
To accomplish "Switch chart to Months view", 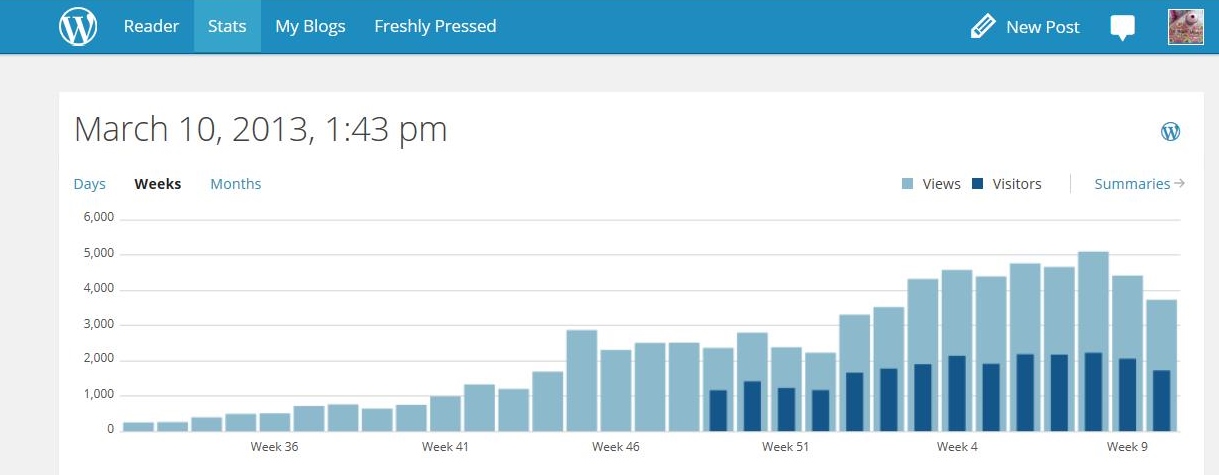I will pyautogui.click(x=236, y=184).
